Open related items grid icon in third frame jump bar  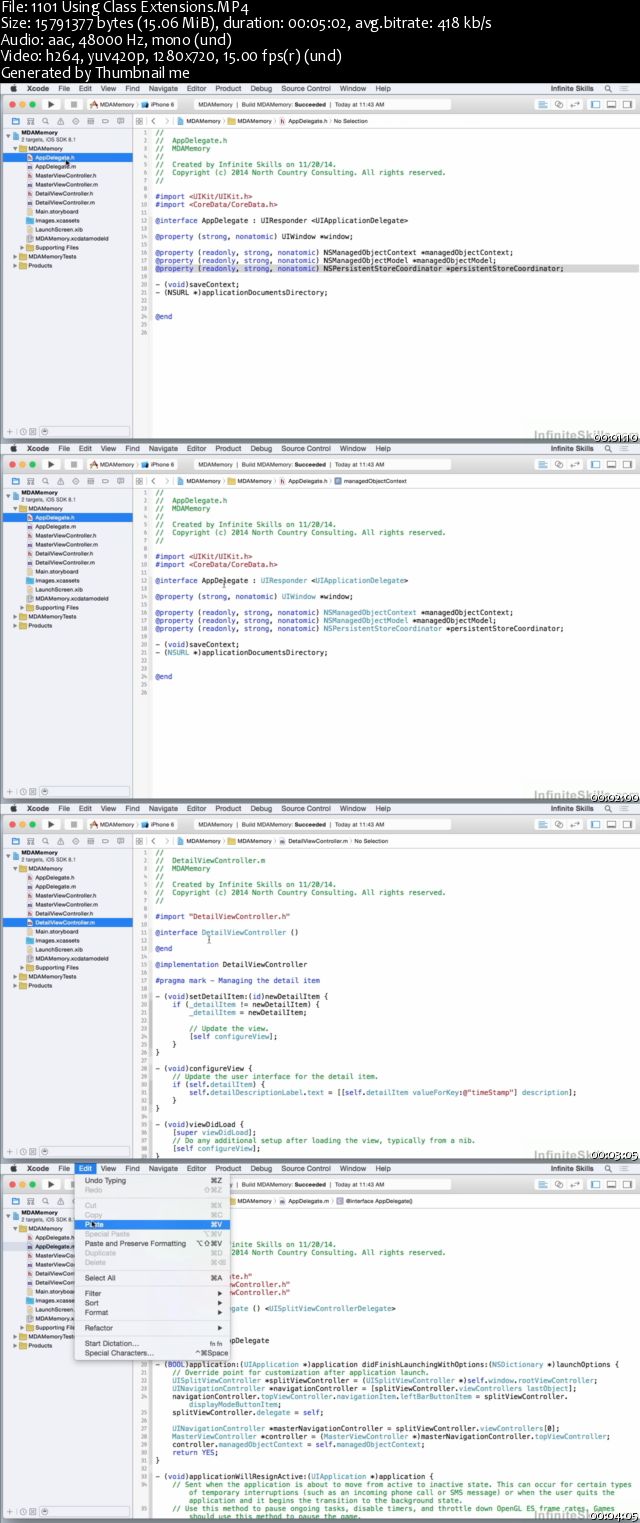point(141,841)
